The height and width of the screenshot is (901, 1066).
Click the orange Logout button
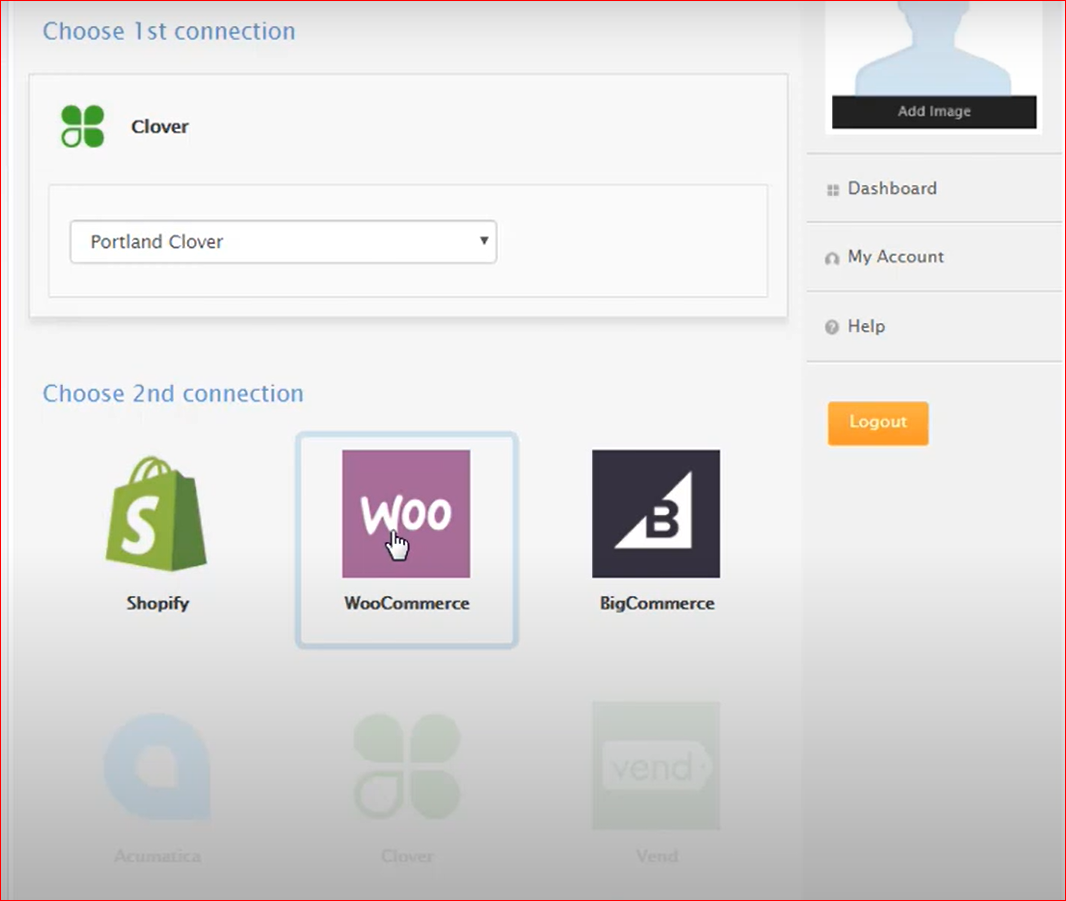pyautogui.click(x=878, y=423)
